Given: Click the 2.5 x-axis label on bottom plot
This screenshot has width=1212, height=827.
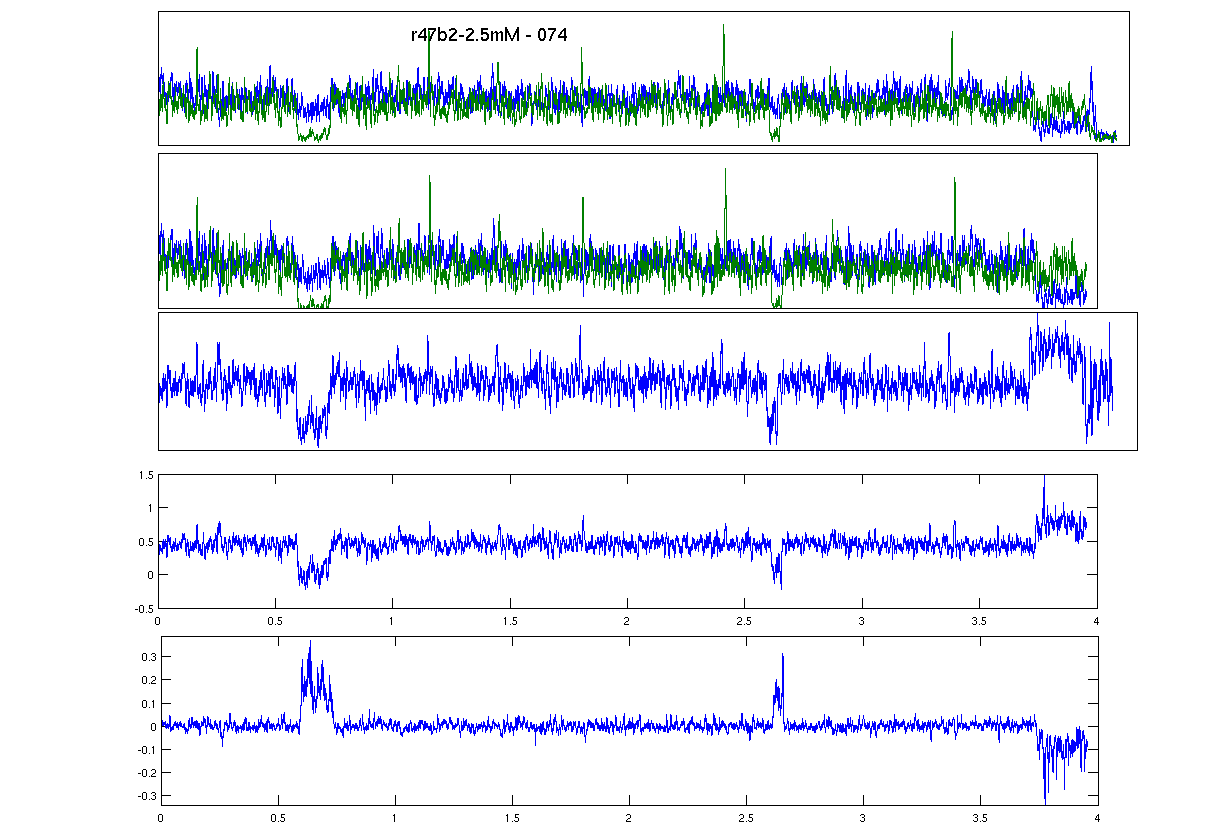Looking at the screenshot, I should tap(746, 817).
